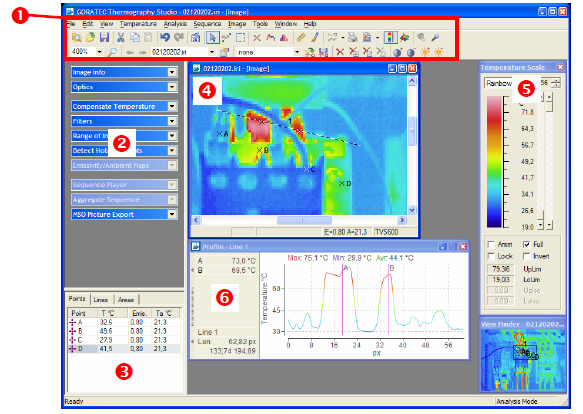Screen dimensions: 583x414
Task: Click the image window scroll-up arrow
Action: coord(412,81)
